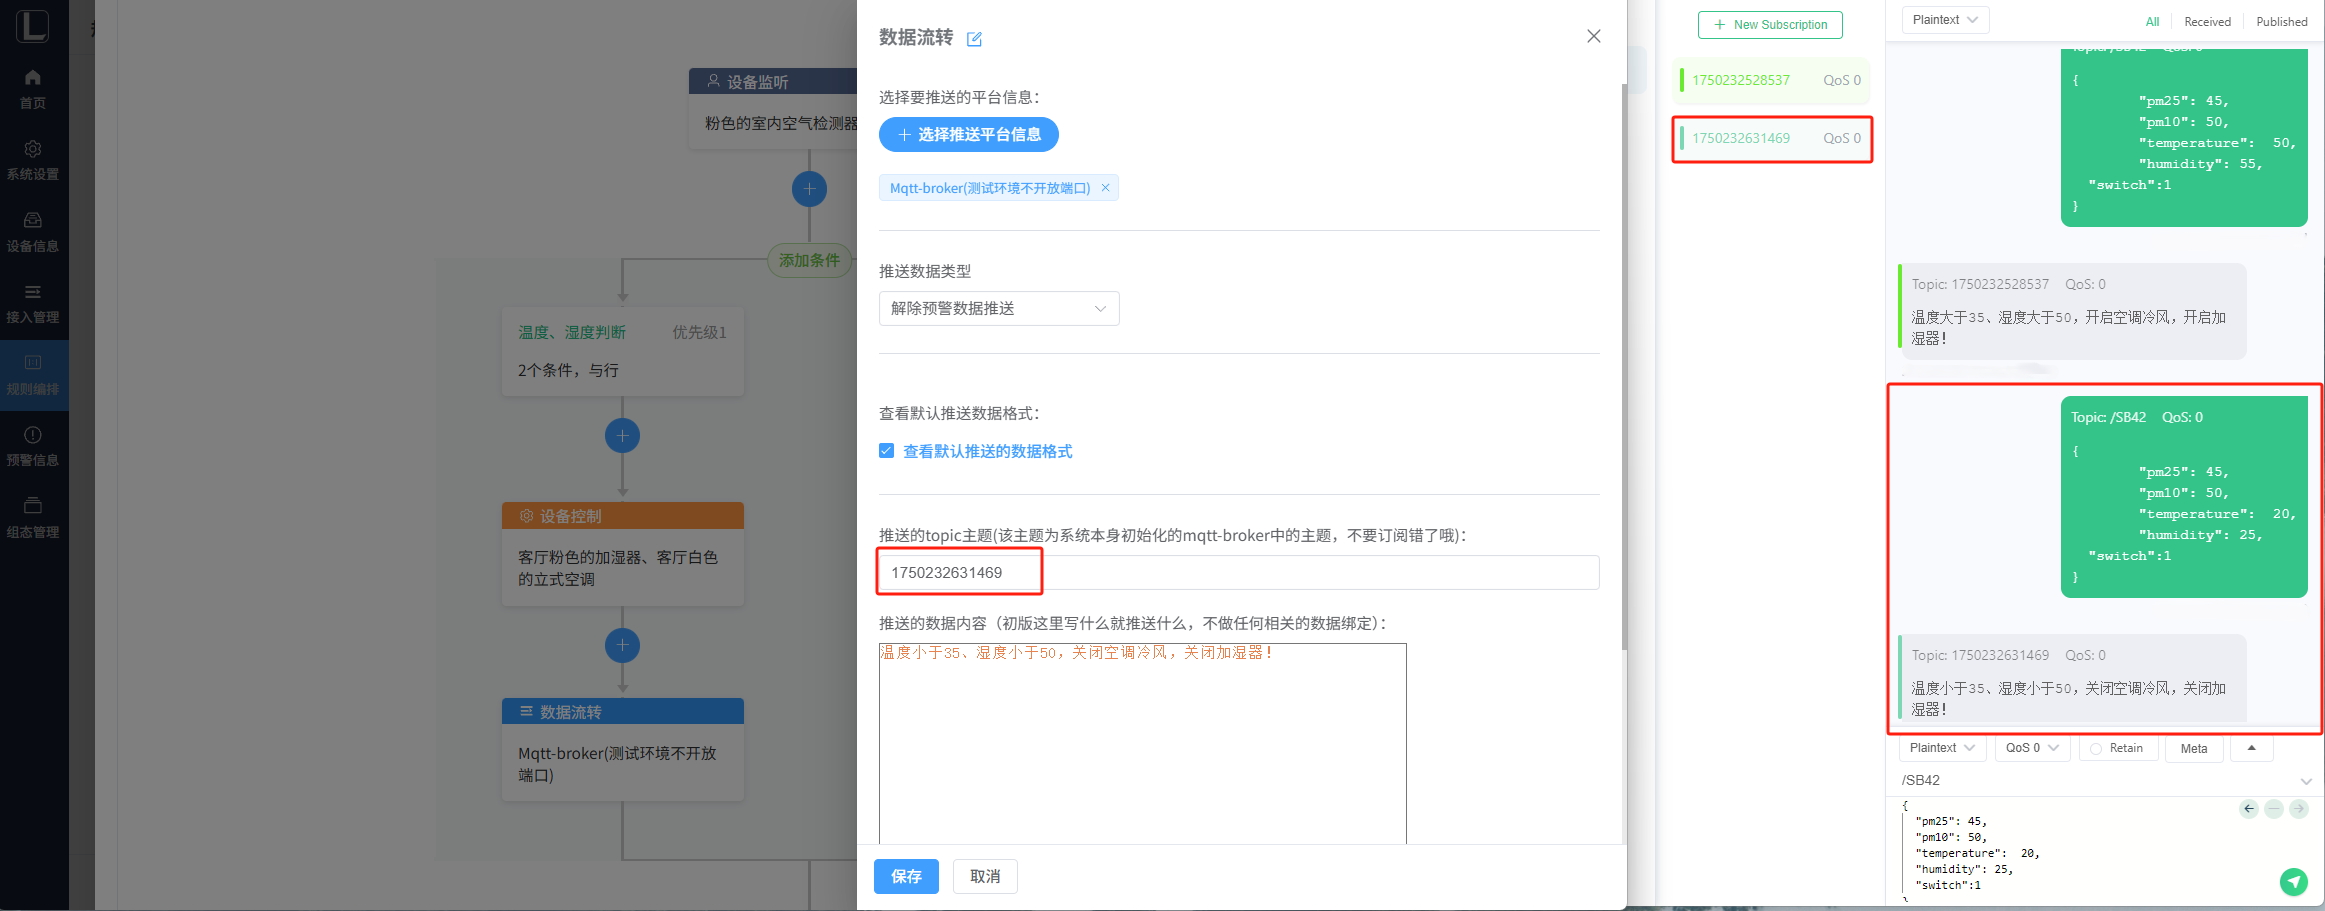This screenshot has height=911, width=2325.
Task: Remove the Mqtt-broker tag with its x icon
Action: pos(1105,188)
